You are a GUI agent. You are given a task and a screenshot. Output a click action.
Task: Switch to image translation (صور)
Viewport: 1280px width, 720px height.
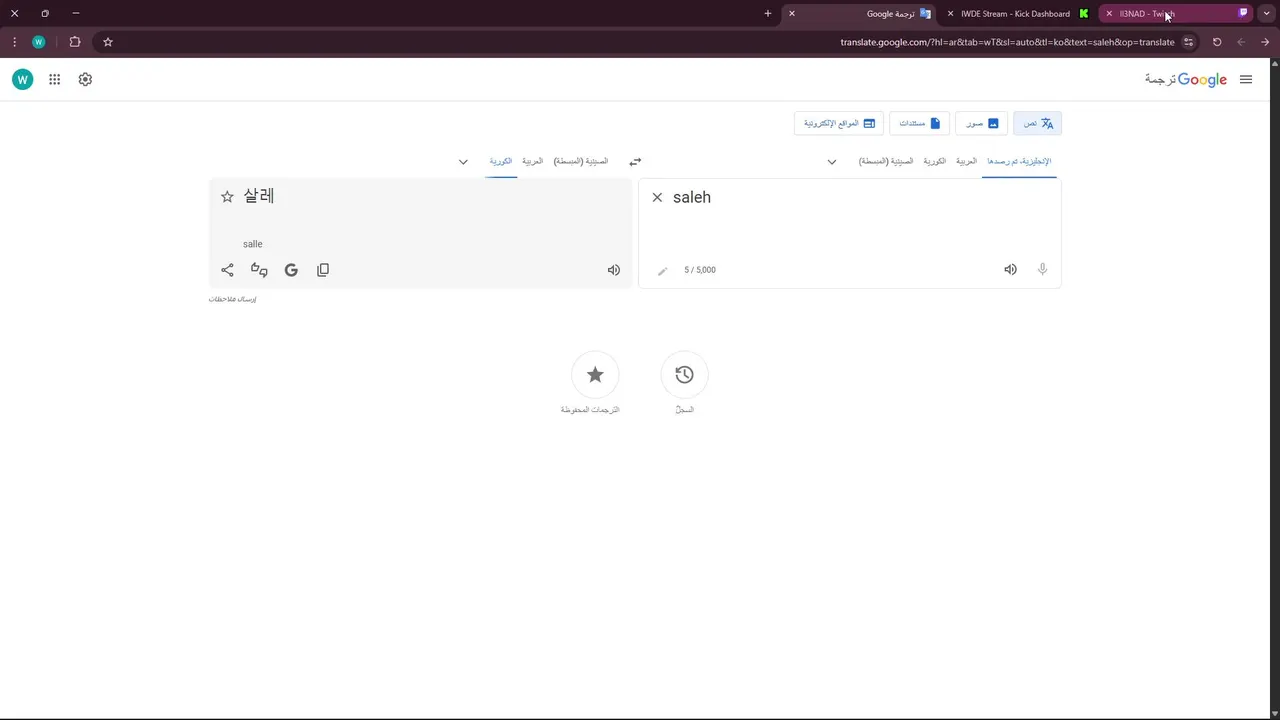coord(982,123)
